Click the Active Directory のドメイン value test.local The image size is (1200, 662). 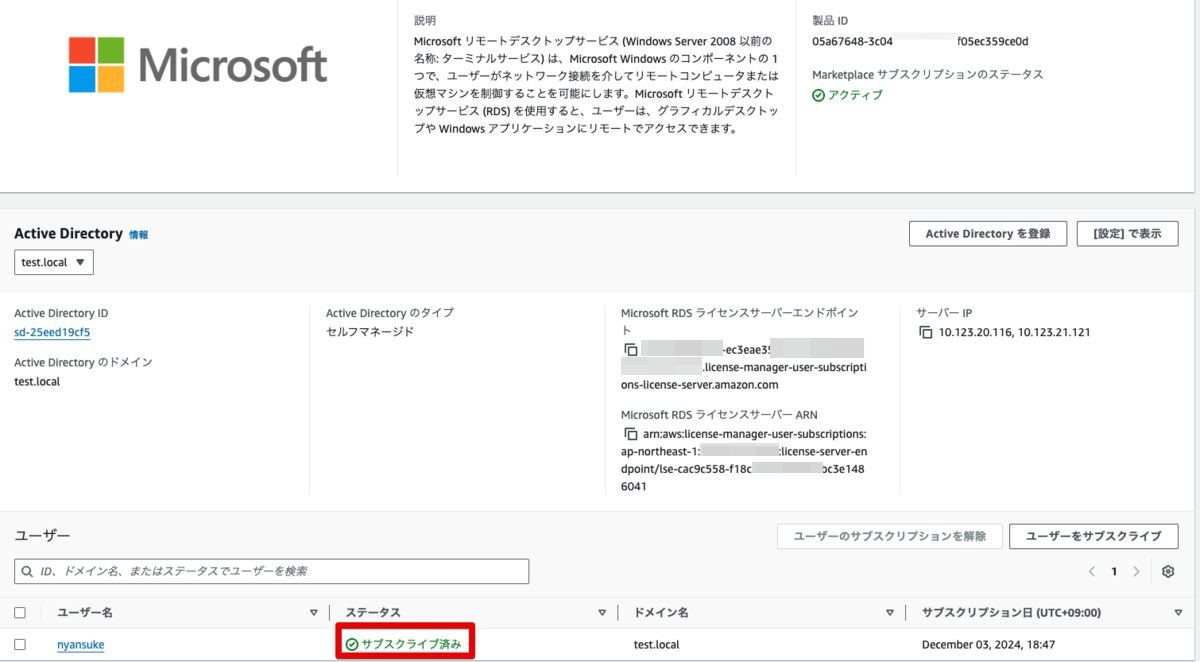(x=37, y=381)
